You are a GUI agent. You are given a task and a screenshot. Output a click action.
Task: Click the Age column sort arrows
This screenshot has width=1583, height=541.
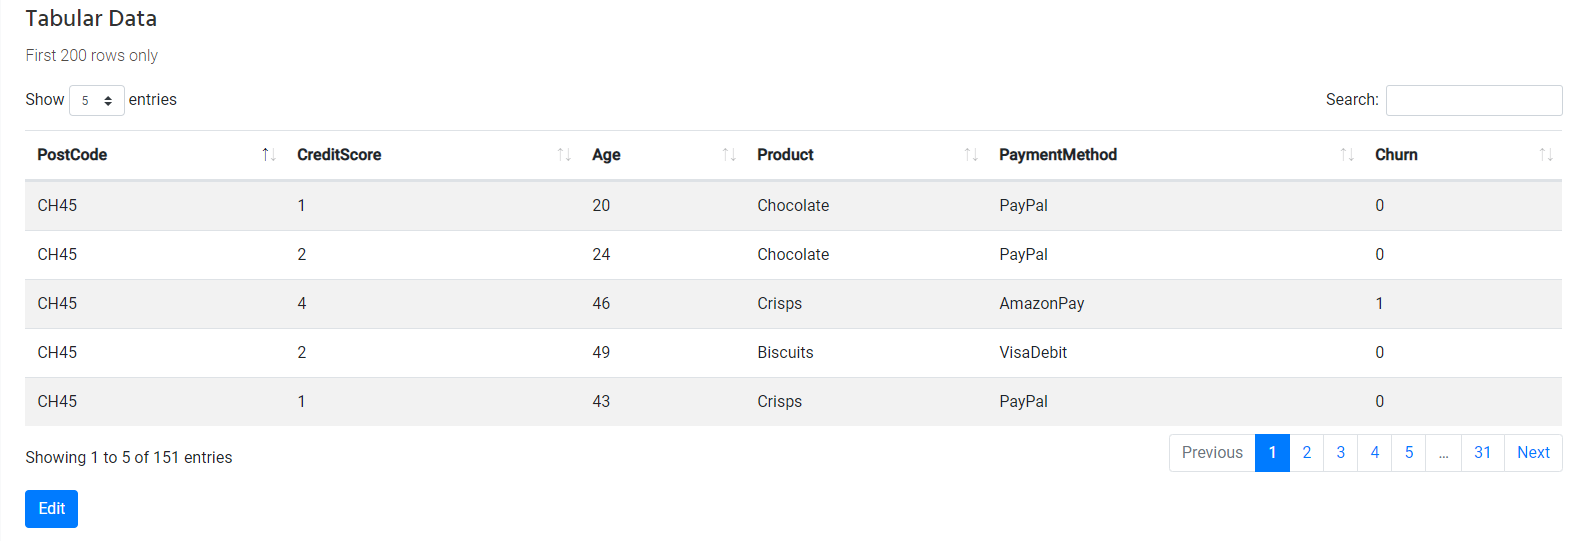coord(729,155)
